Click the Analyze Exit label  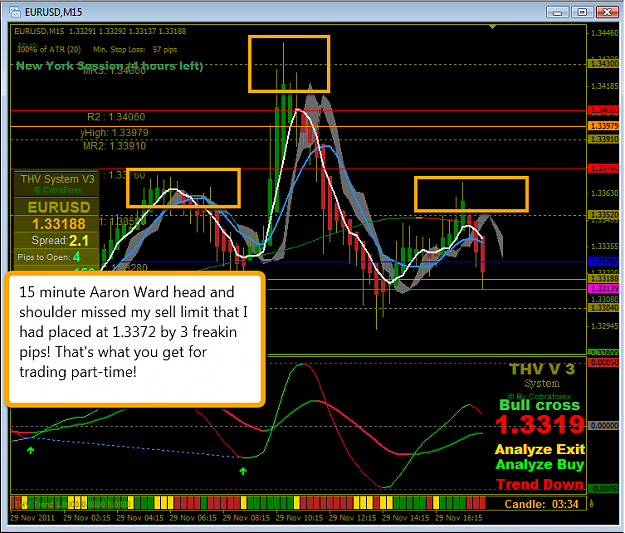point(540,449)
